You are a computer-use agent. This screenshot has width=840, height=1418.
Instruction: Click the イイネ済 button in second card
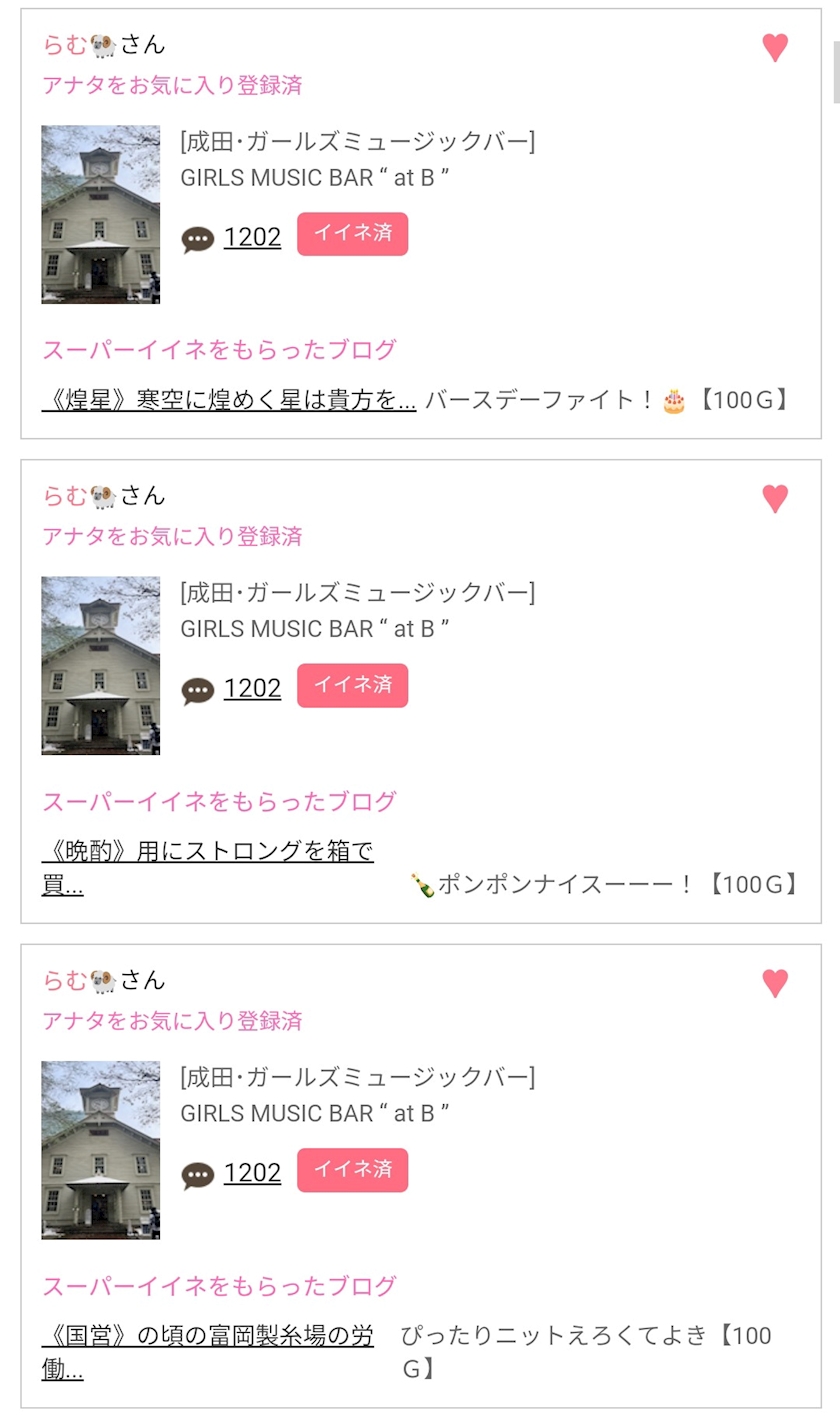tap(352, 685)
